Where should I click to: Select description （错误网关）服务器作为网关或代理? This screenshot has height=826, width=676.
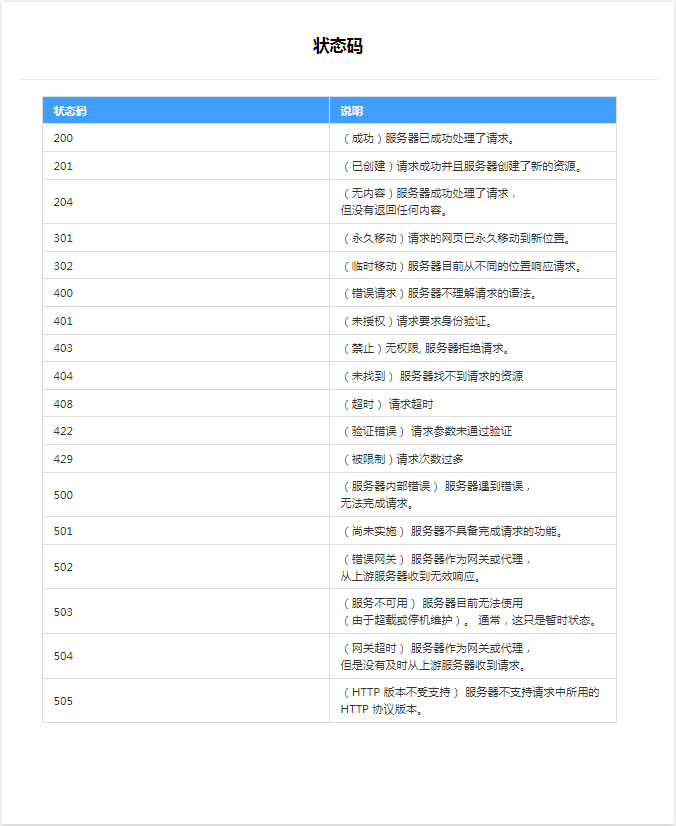(473, 567)
